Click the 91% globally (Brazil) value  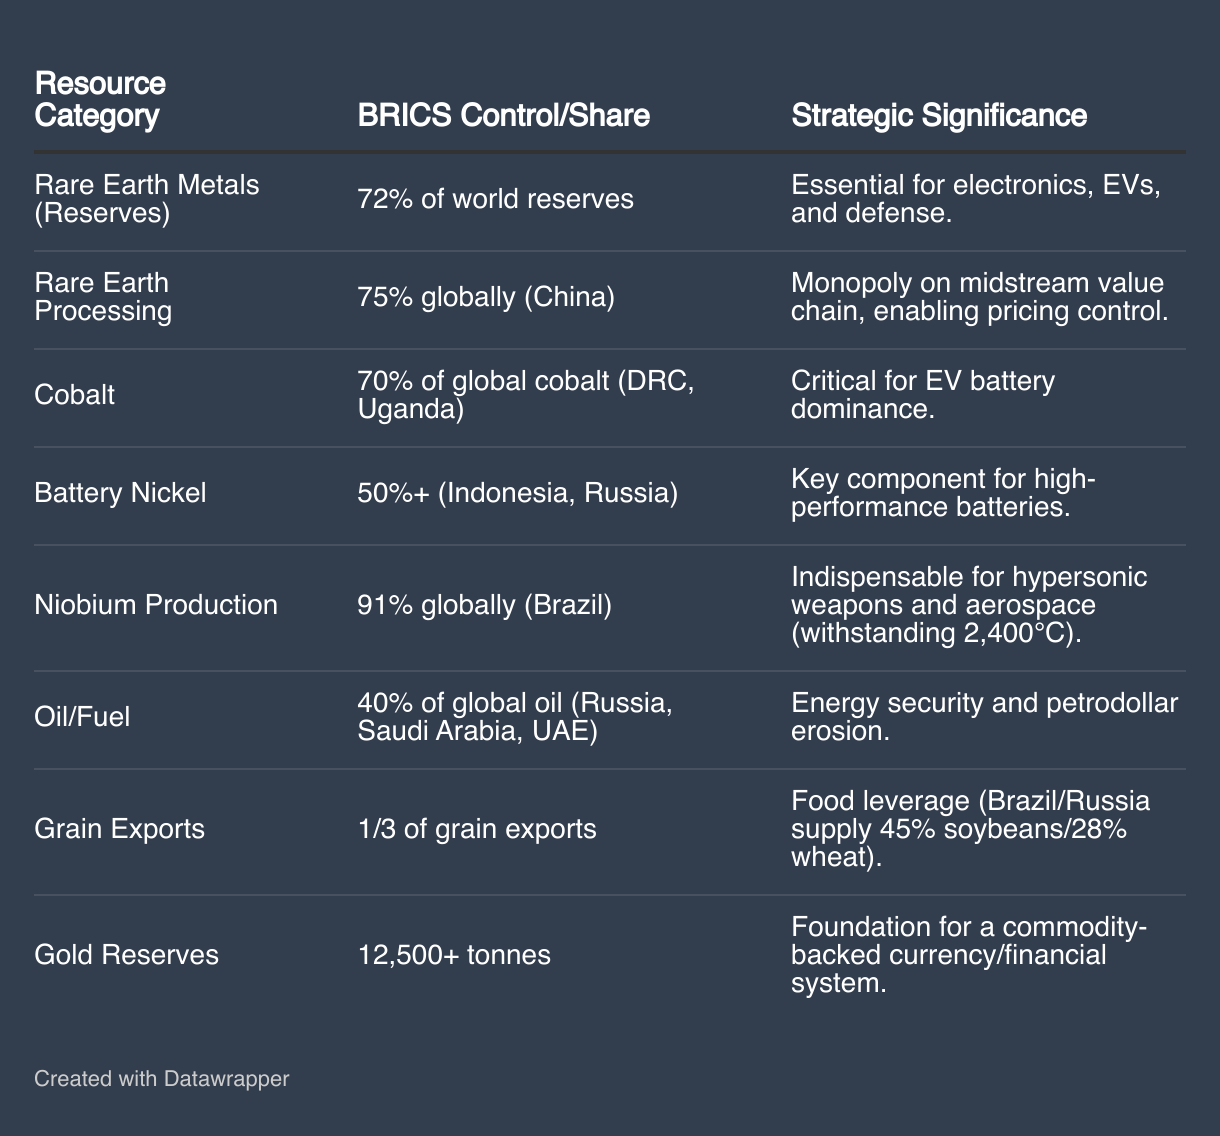(484, 605)
